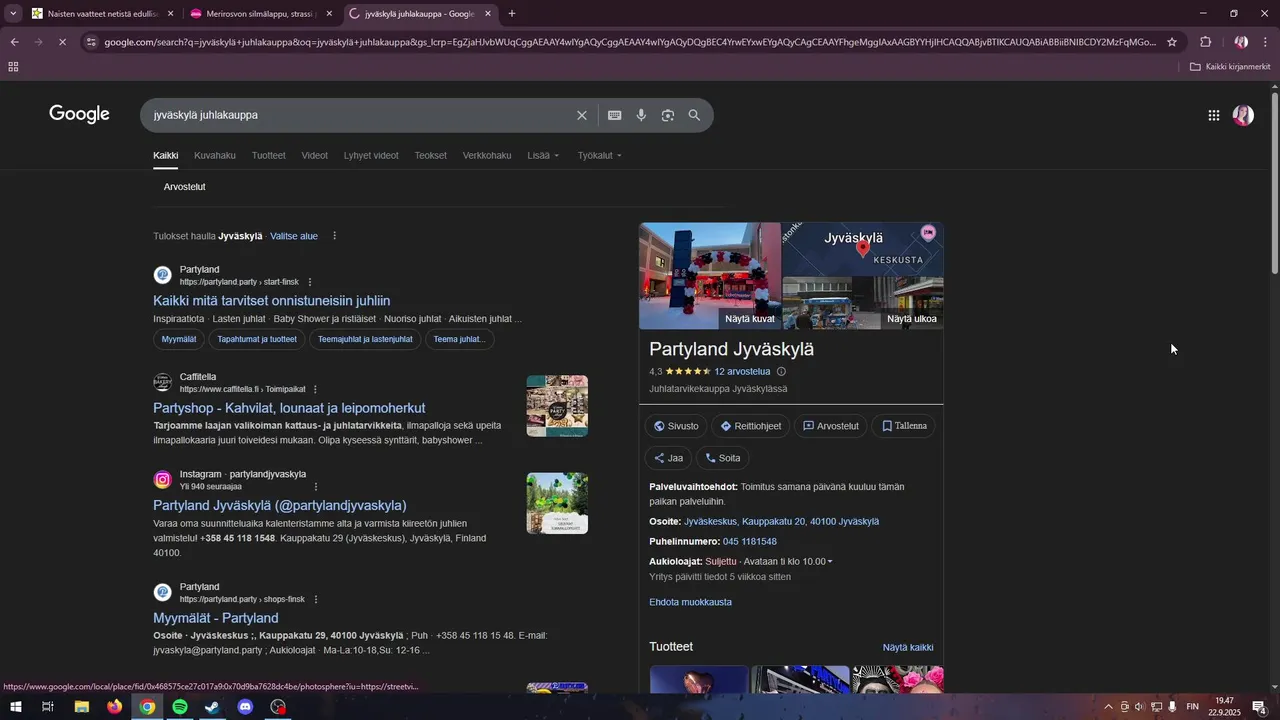1280x720 pixels.
Task: Click Ehdota muokkausta link
Action: pos(690,602)
